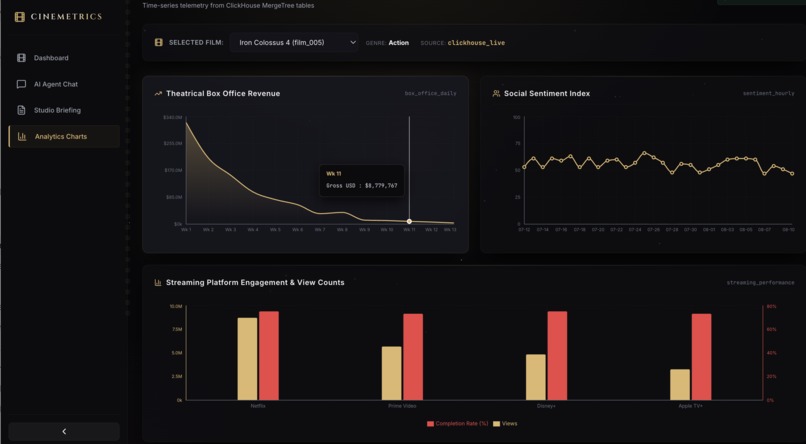Image resolution: width=806 pixels, height=444 pixels.
Task: Click the sentiment_hourly table label
Action: click(x=768, y=94)
